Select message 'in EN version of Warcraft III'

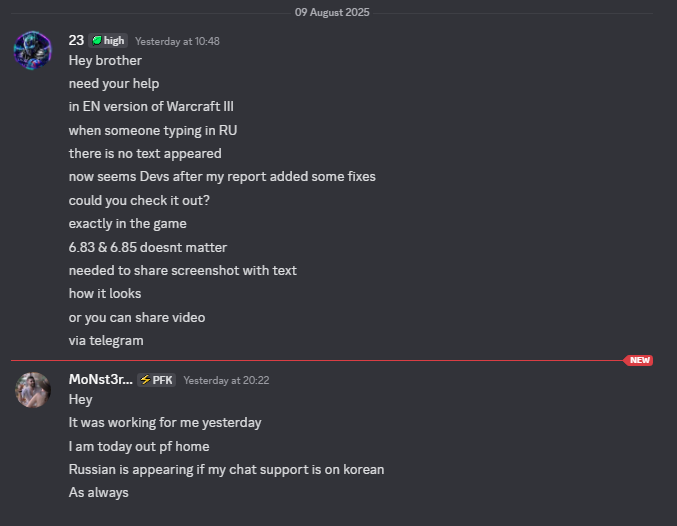[x=151, y=106]
